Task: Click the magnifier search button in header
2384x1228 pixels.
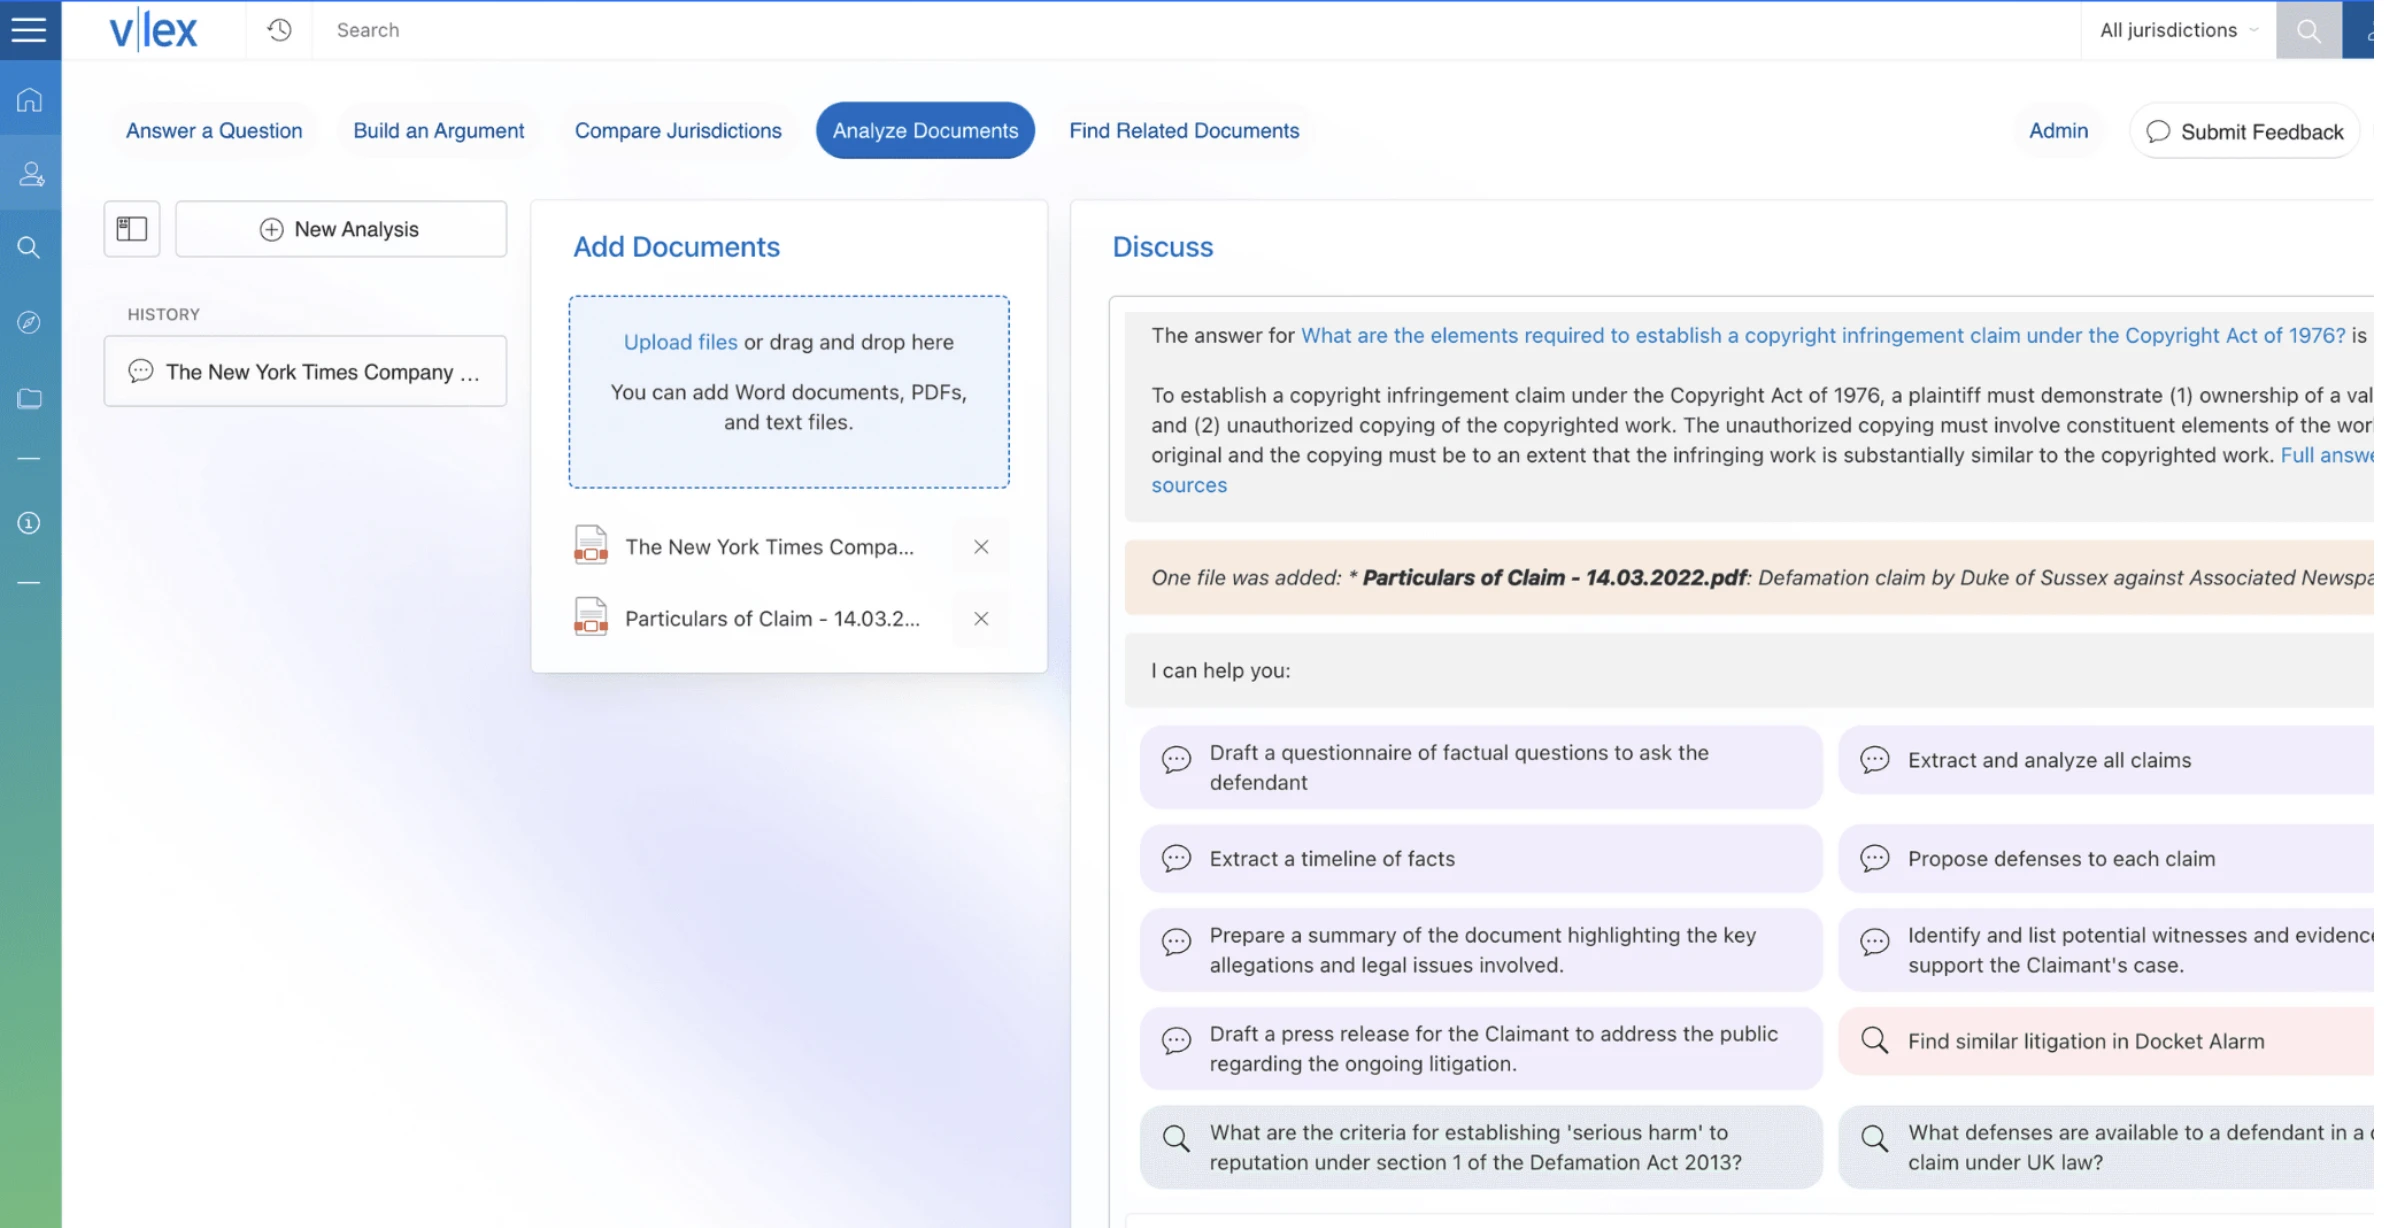Action: [x=2308, y=30]
